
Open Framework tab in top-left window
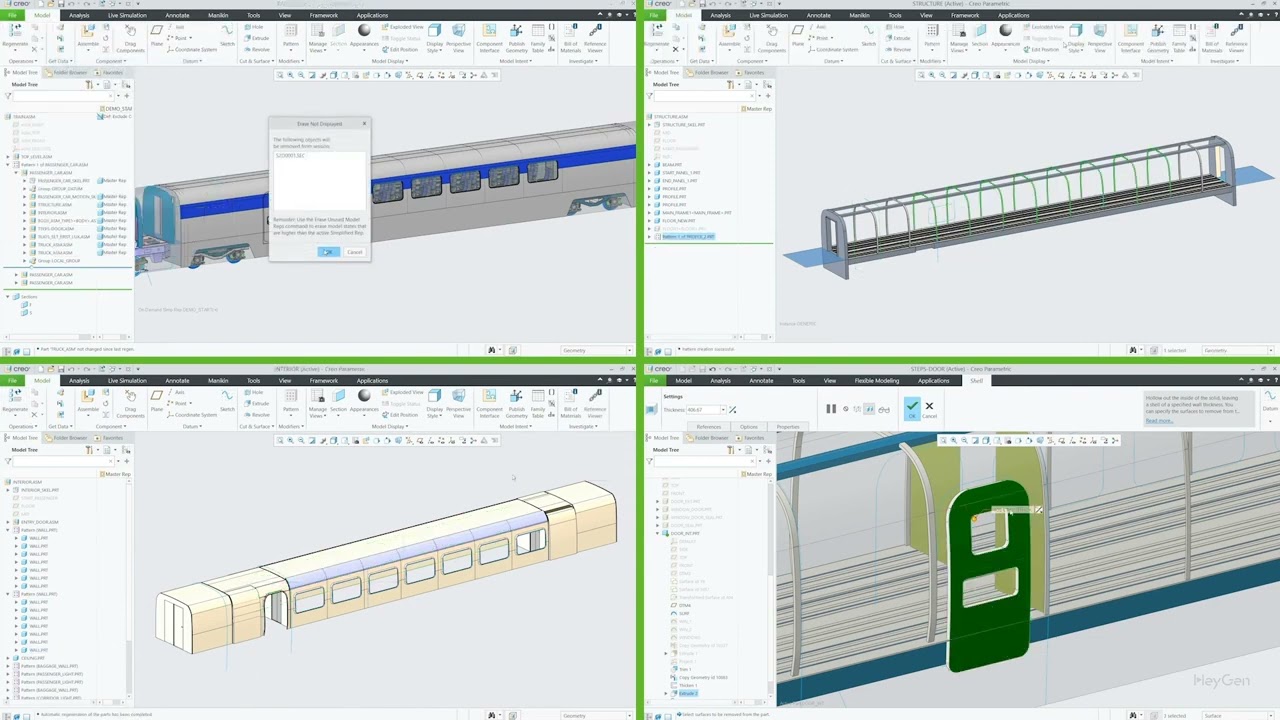(323, 15)
